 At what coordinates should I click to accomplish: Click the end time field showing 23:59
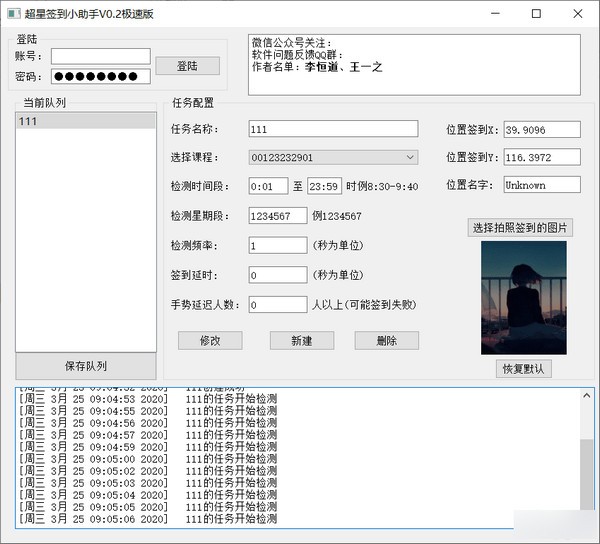pyautogui.click(x=324, y=186)
